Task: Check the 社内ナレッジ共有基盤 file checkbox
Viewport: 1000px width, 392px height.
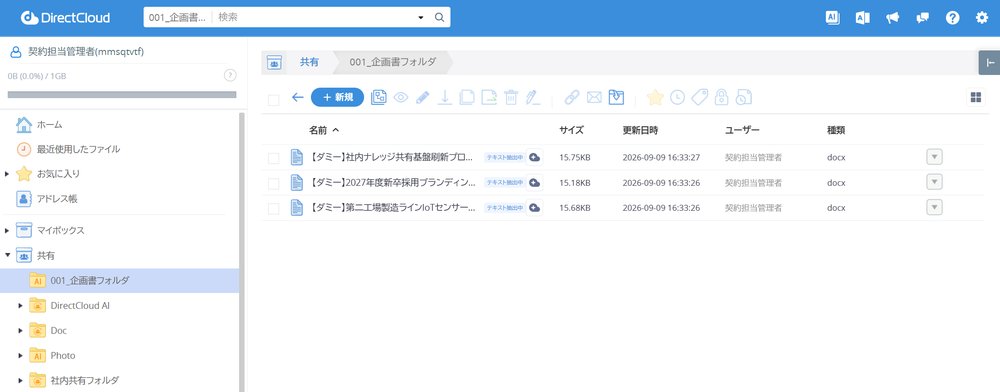Action: (274, 158)
